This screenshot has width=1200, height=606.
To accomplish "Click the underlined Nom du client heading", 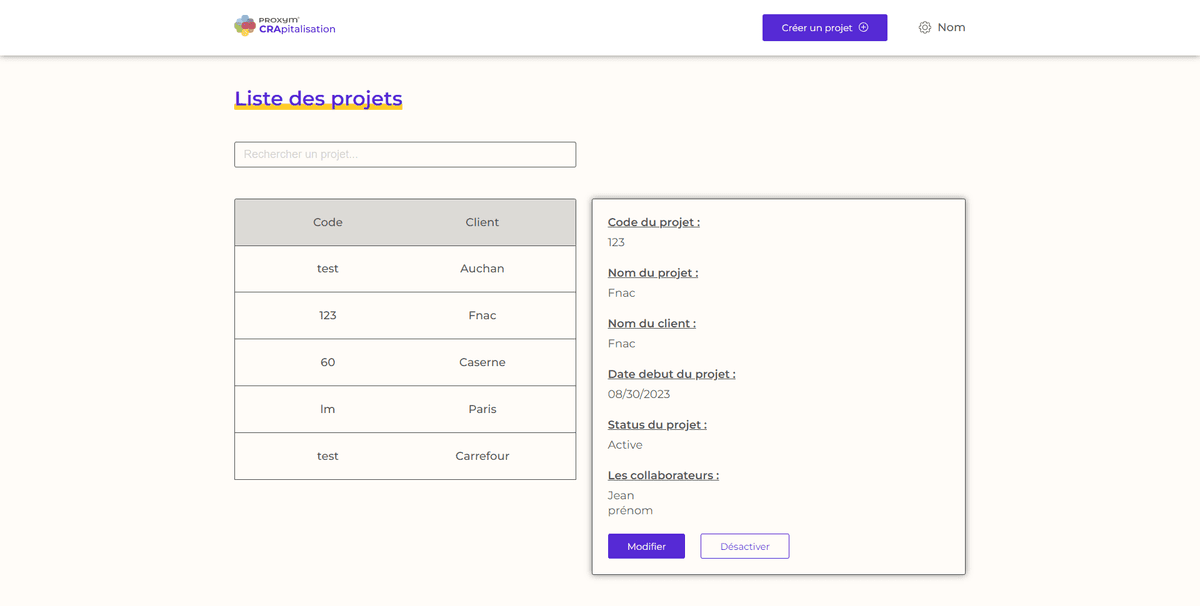I will (651, 323).
